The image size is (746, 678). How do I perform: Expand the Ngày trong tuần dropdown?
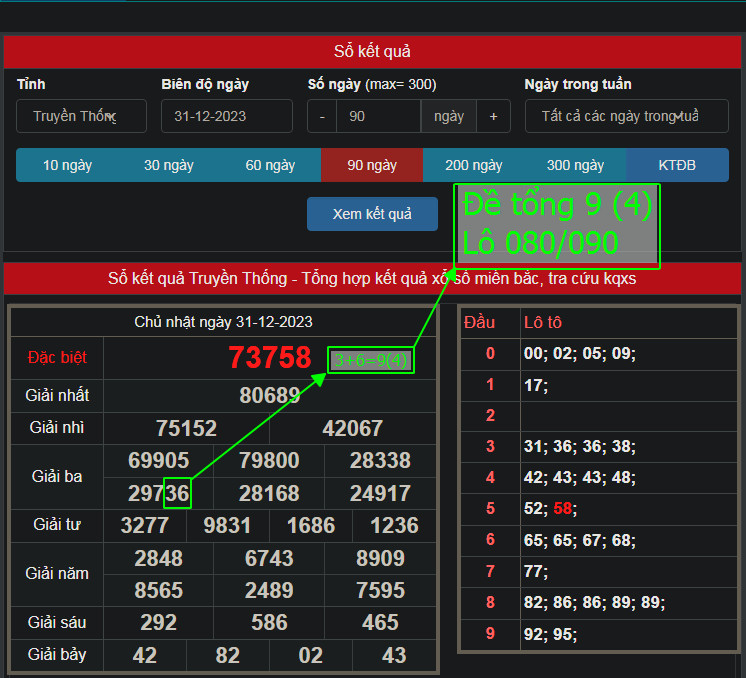coord(626,116)
